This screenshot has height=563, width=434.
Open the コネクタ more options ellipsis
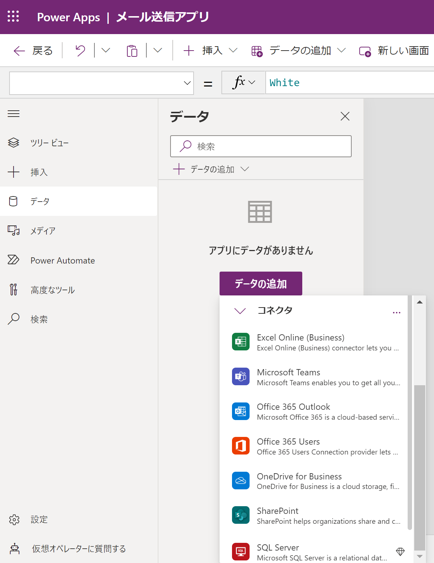coord(396,312)
